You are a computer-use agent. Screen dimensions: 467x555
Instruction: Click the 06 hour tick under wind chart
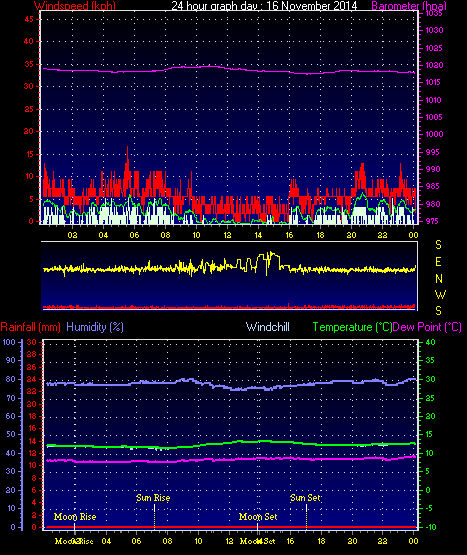pyautogui.click(x=134, y=235)
